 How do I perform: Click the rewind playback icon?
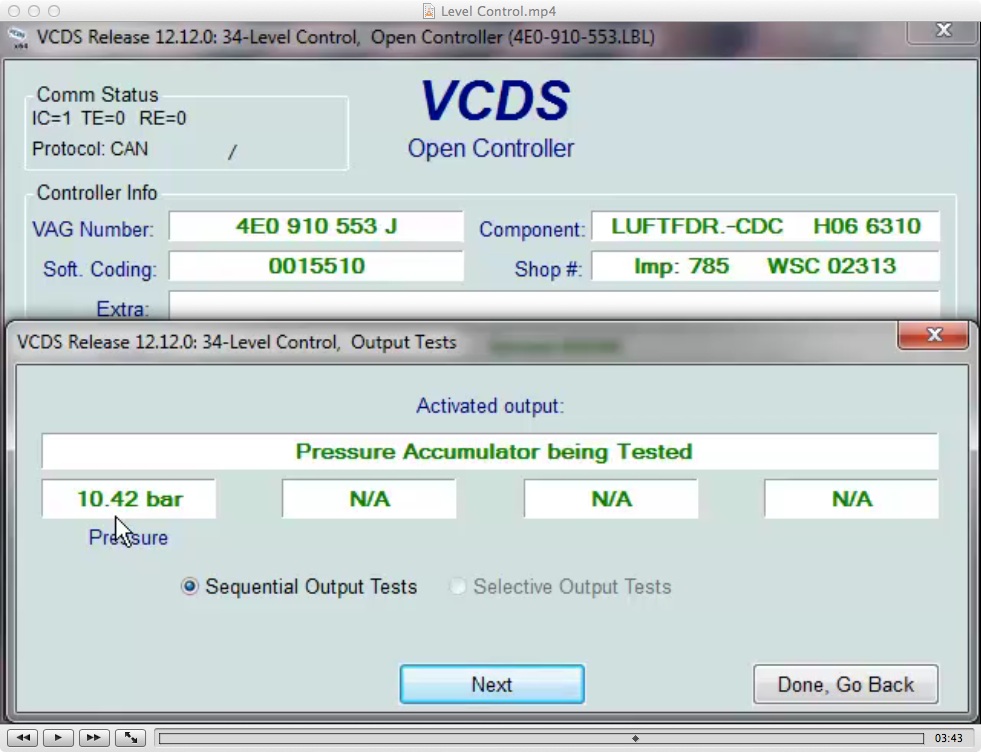tap(23, 738)
